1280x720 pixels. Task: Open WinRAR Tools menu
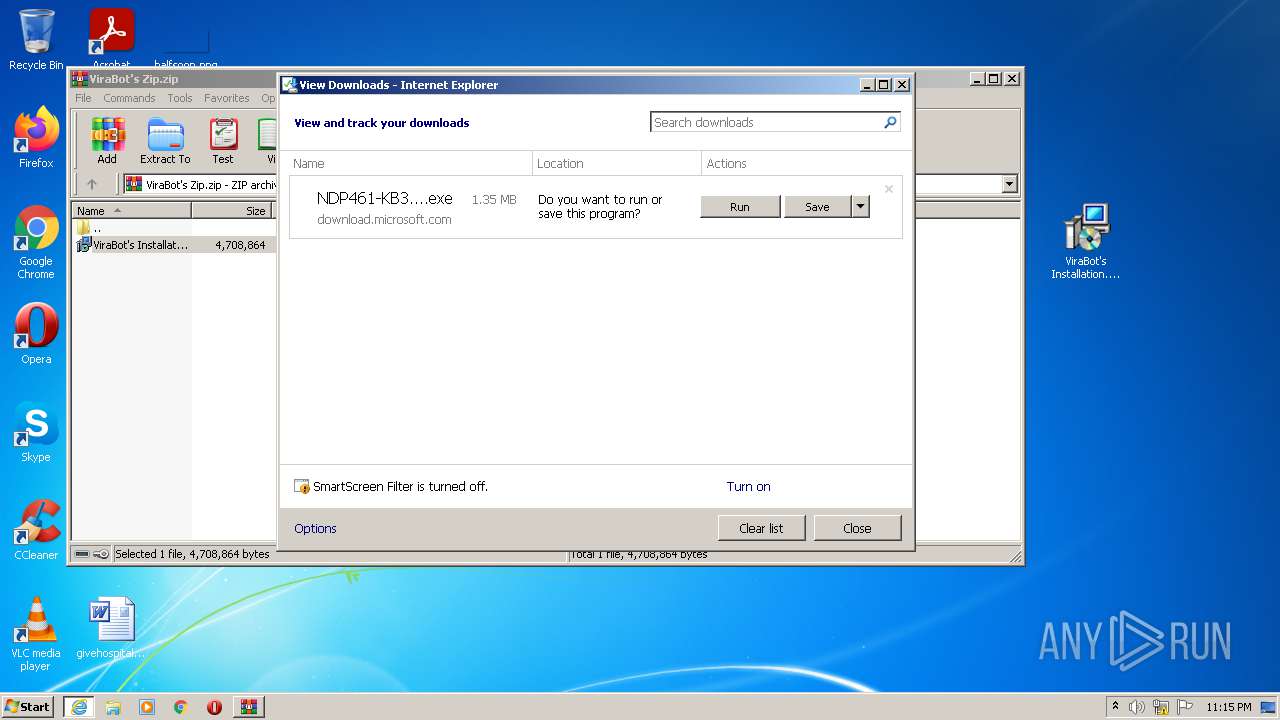(x=180, y=98)
